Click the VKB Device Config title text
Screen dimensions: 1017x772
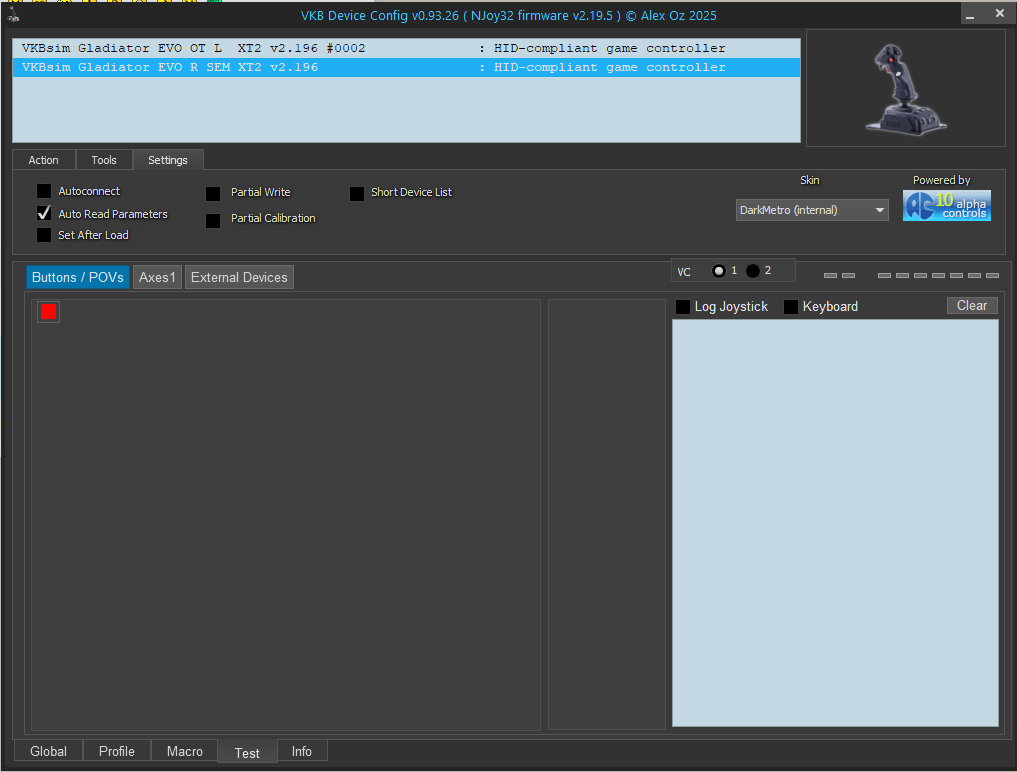click(508, 16)
